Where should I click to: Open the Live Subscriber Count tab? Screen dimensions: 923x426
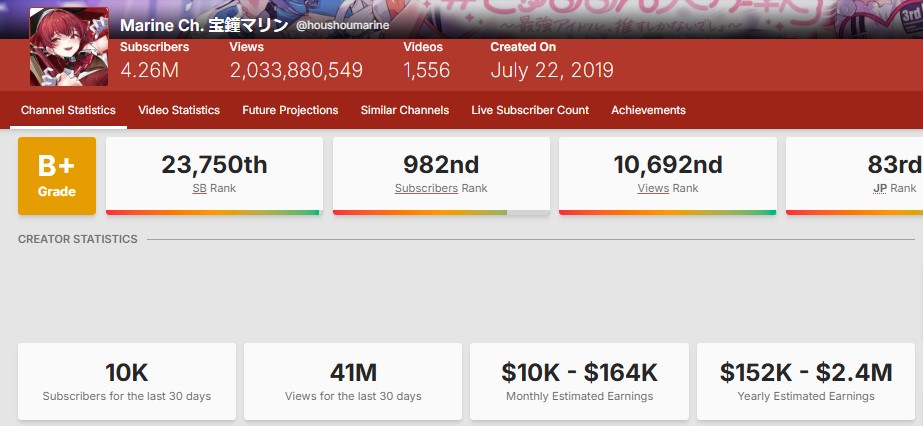[x=530, y=110]
